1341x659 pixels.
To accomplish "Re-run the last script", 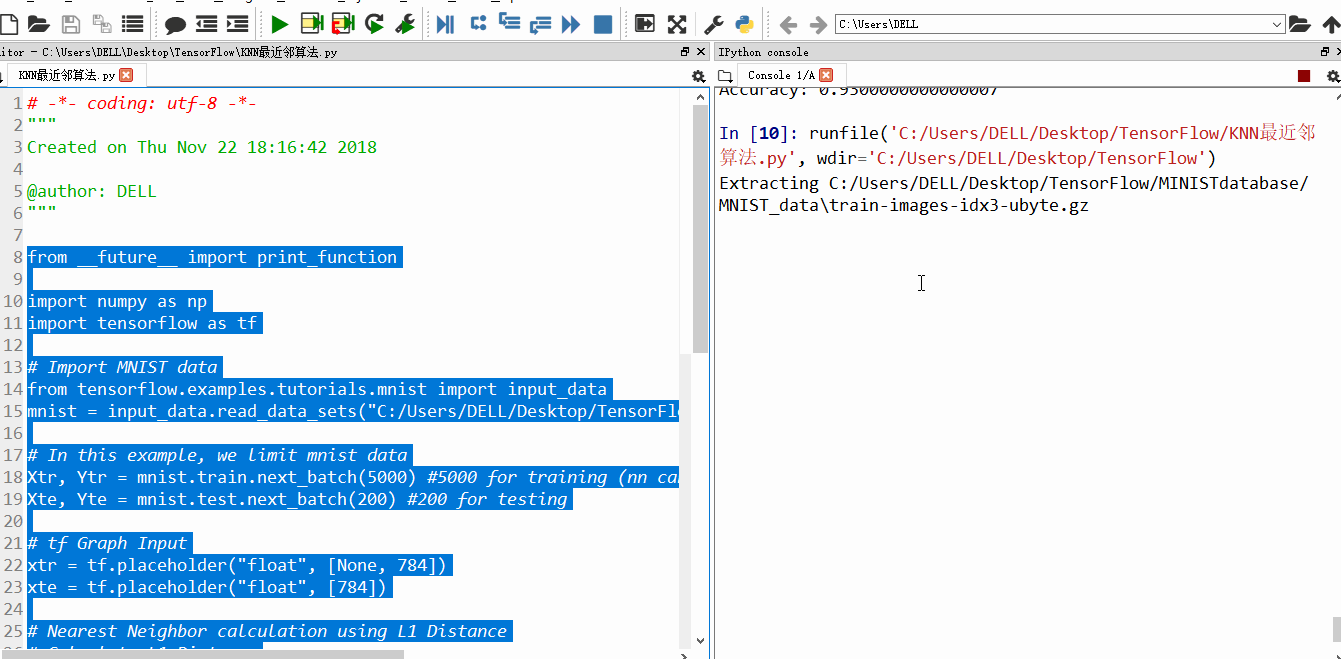I will [374, 24].
